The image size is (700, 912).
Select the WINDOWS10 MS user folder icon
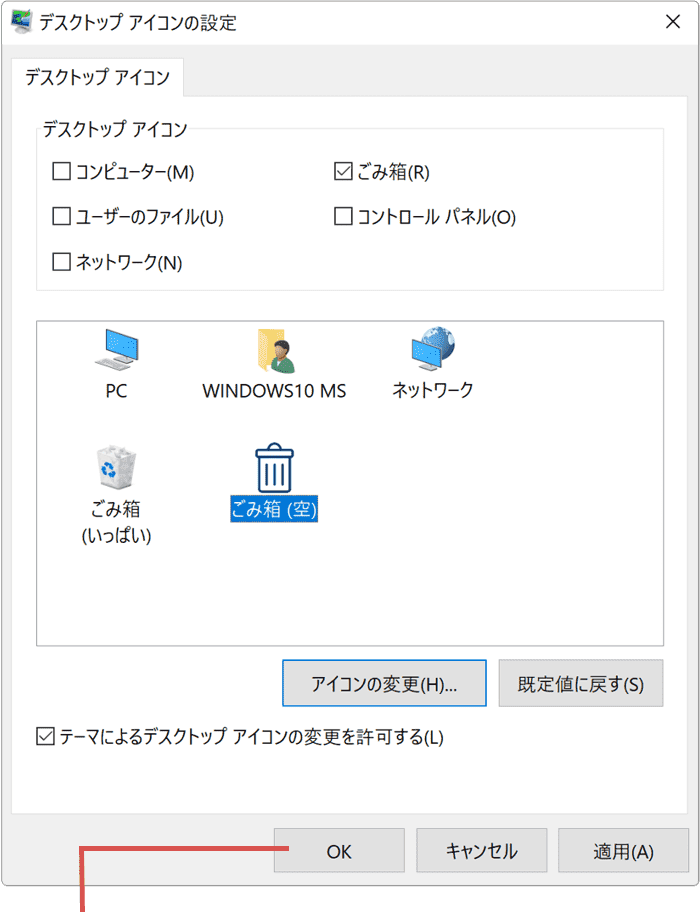point(276,351)
